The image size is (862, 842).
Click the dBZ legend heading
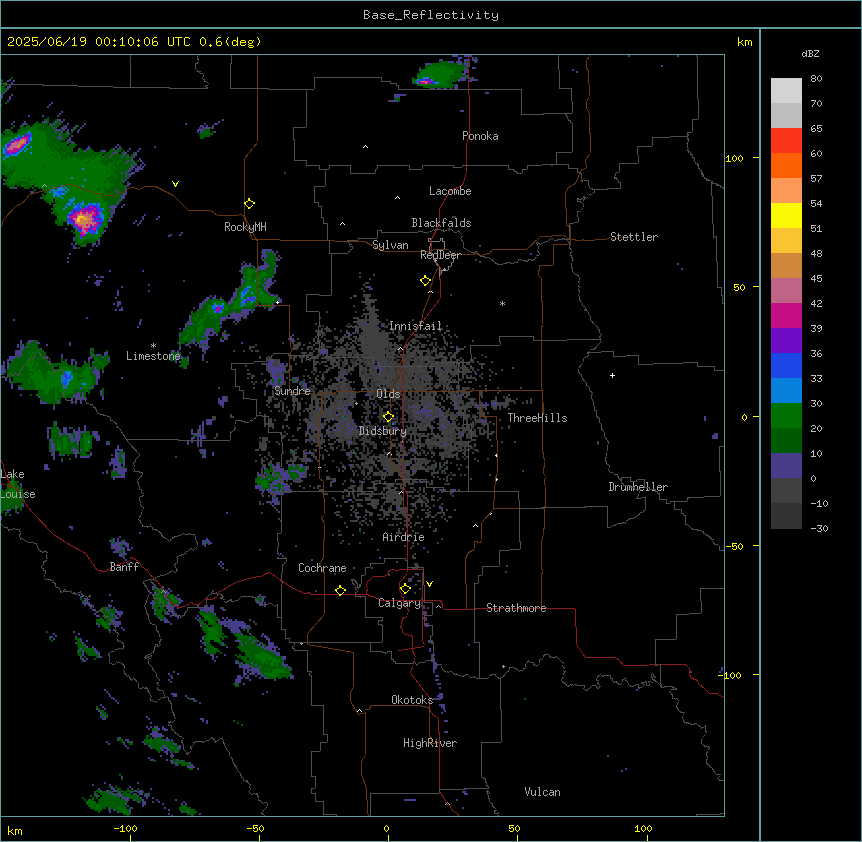click(810, 53)
